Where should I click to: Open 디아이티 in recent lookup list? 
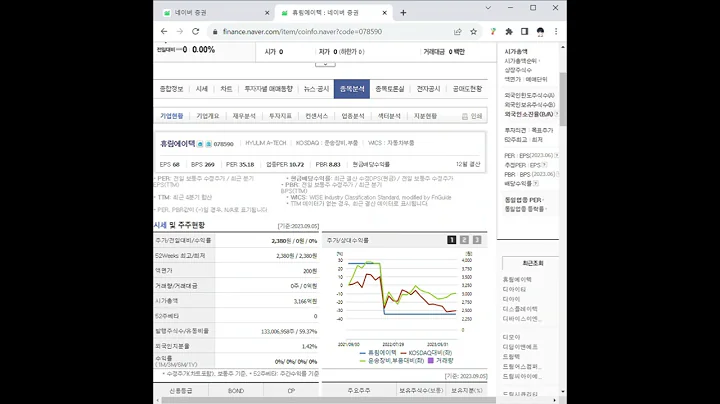[x=514, y=289]
